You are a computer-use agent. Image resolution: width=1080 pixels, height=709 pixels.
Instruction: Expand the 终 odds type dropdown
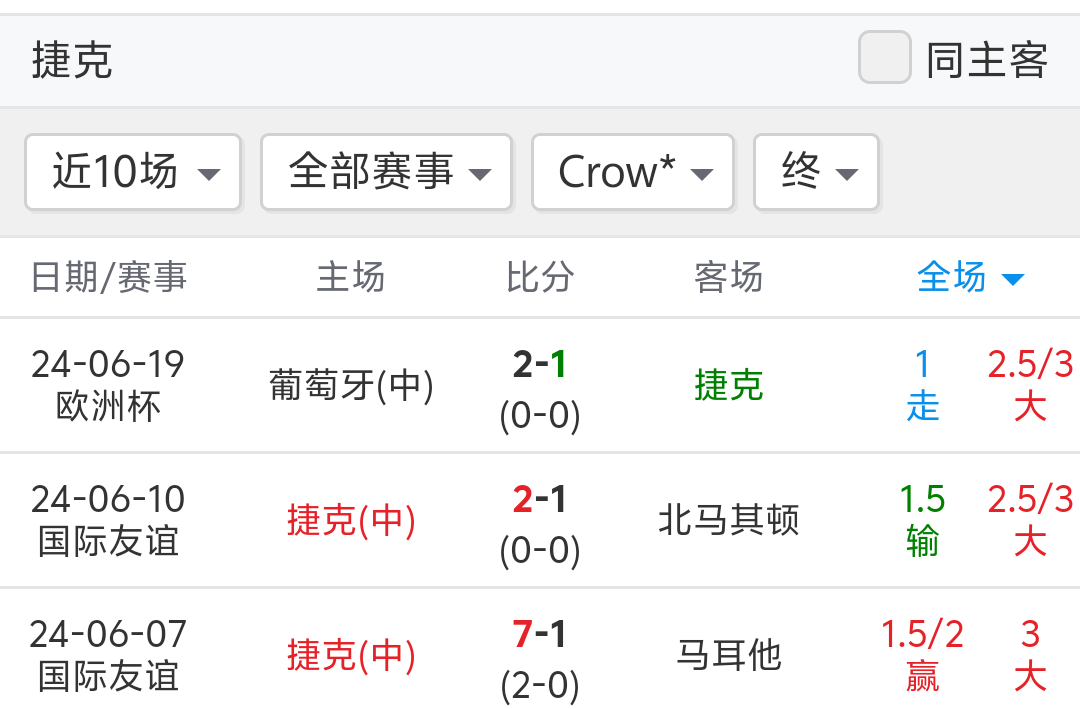817,172
